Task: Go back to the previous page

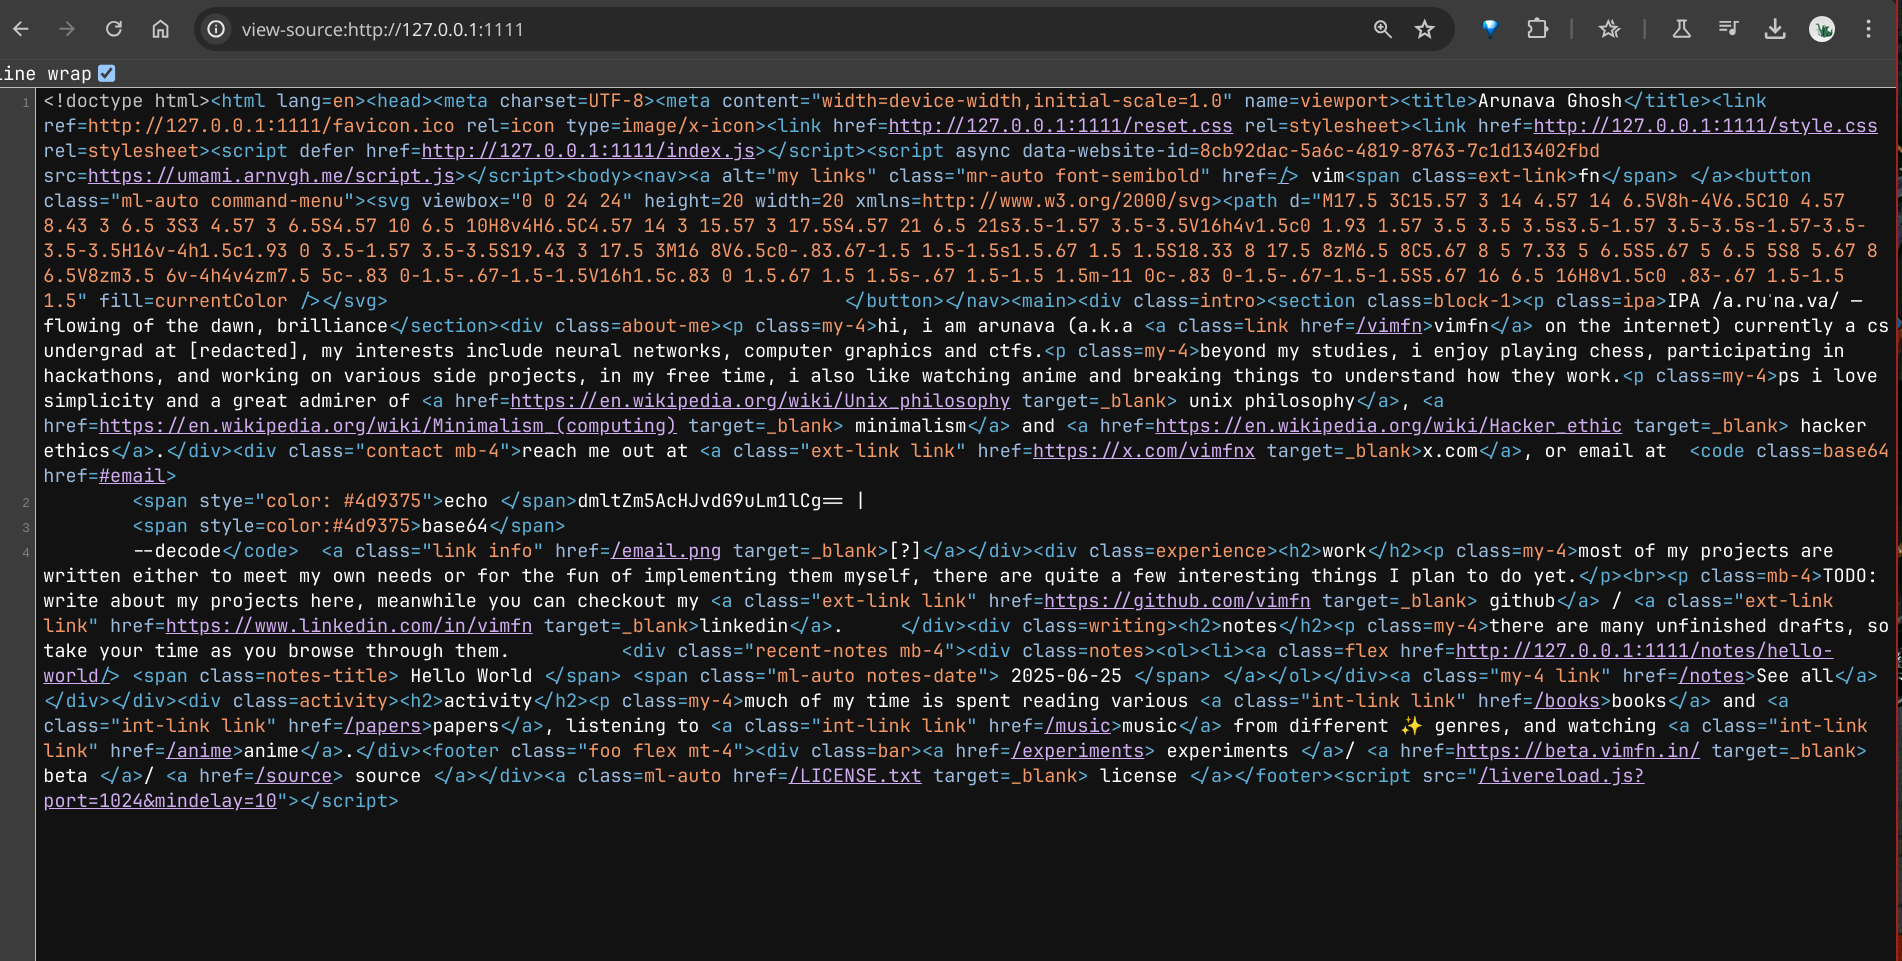Action: 21,29
